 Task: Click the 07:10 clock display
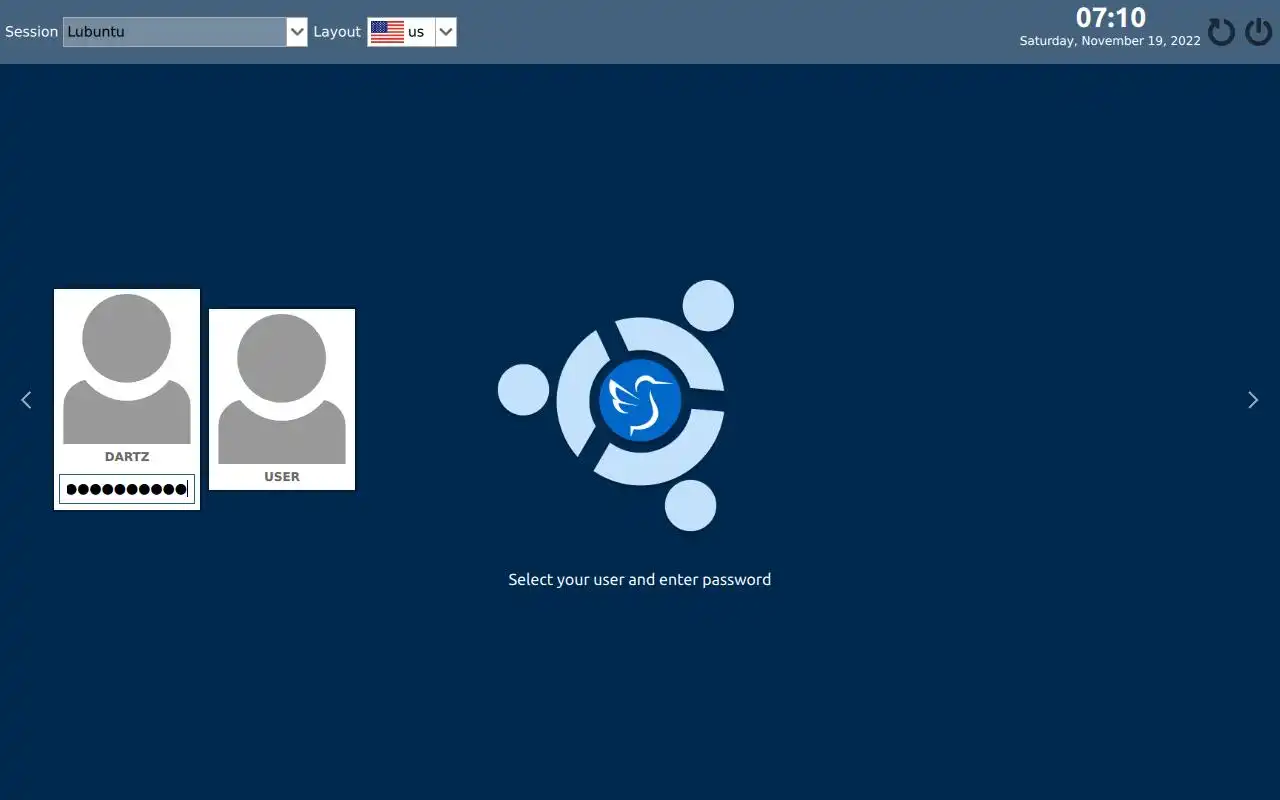[1111, 17]
